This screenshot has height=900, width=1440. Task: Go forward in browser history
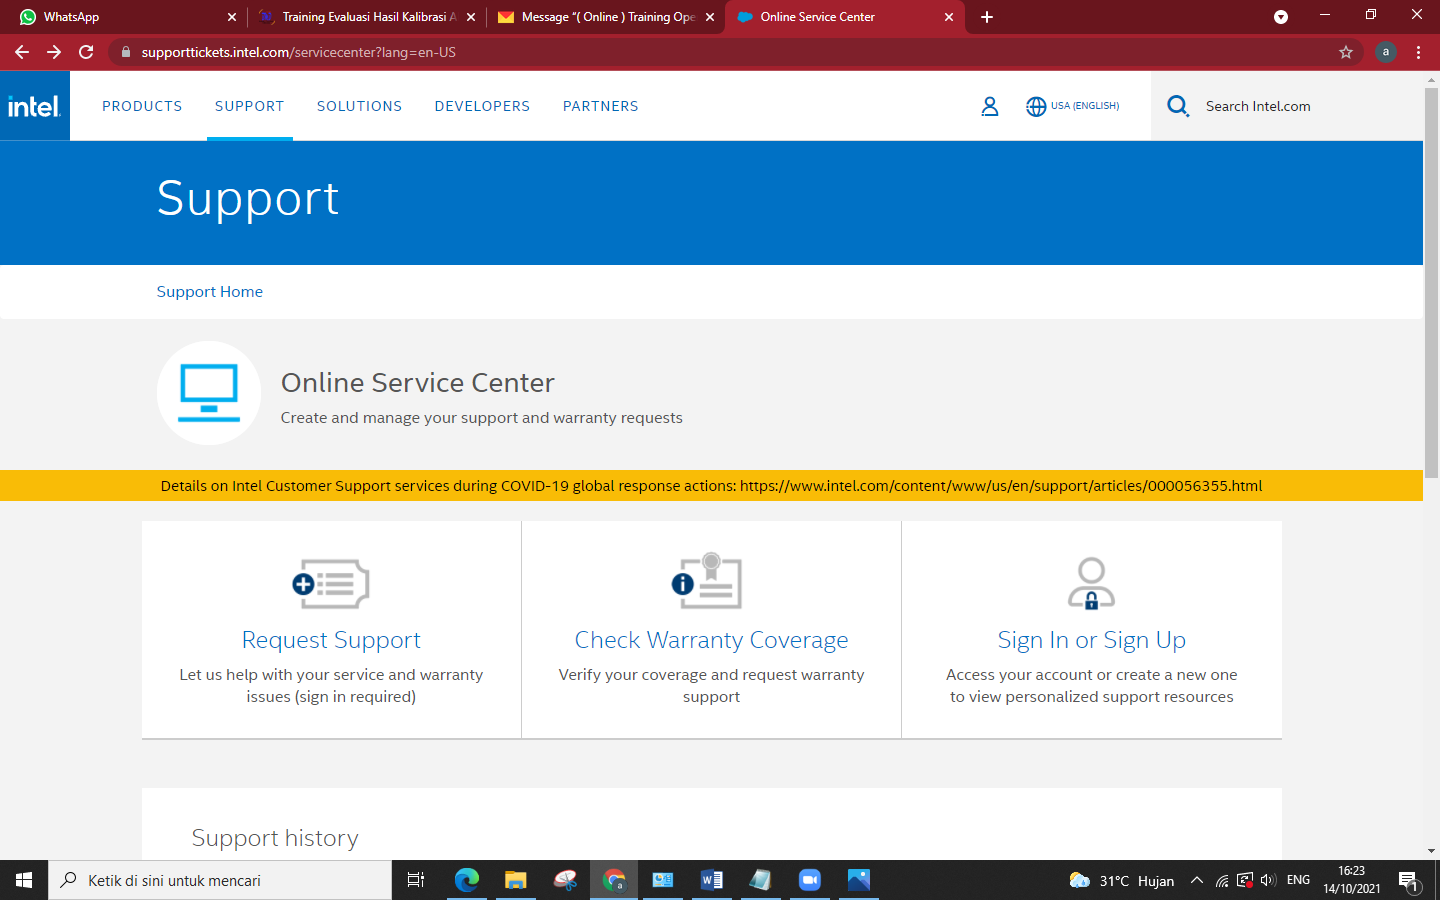point(54,52)
